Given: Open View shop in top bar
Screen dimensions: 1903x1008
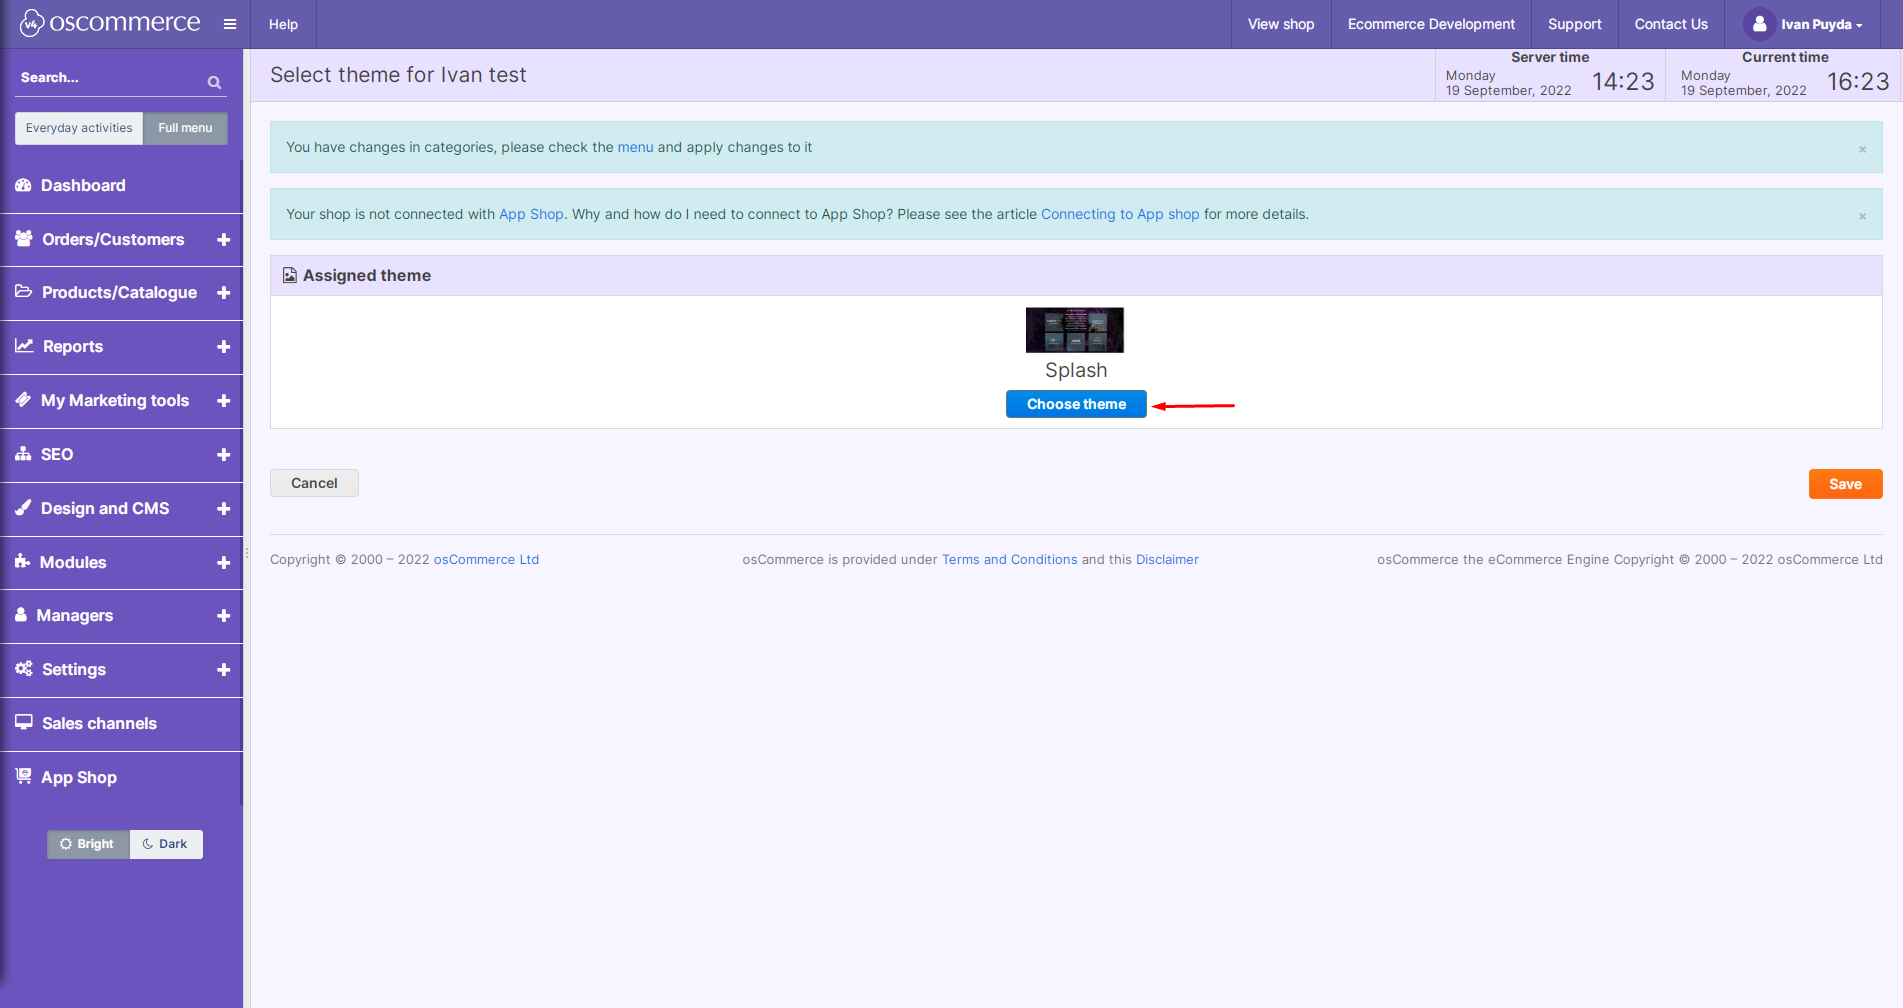Looking at the screenshot, I should click(x=1280, y=24).
